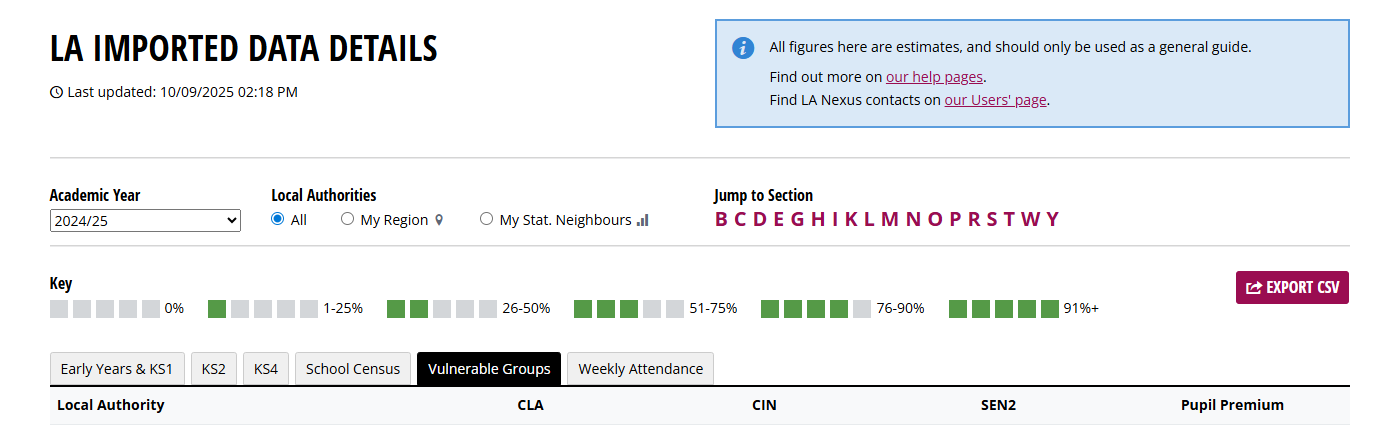1400x425 pixels.
Task: Select the My Region radio button
Action: (x=348, y=219)
